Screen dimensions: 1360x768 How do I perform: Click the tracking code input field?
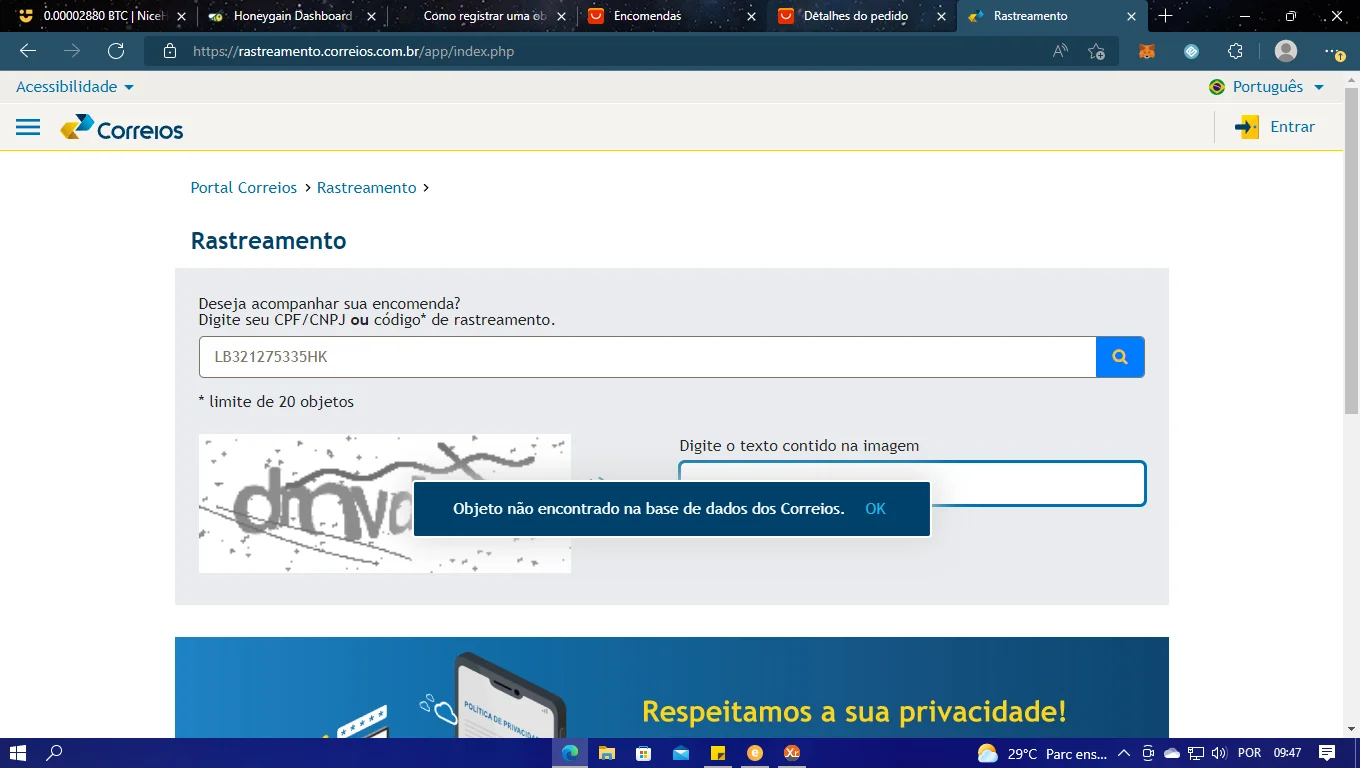[648, 357]
